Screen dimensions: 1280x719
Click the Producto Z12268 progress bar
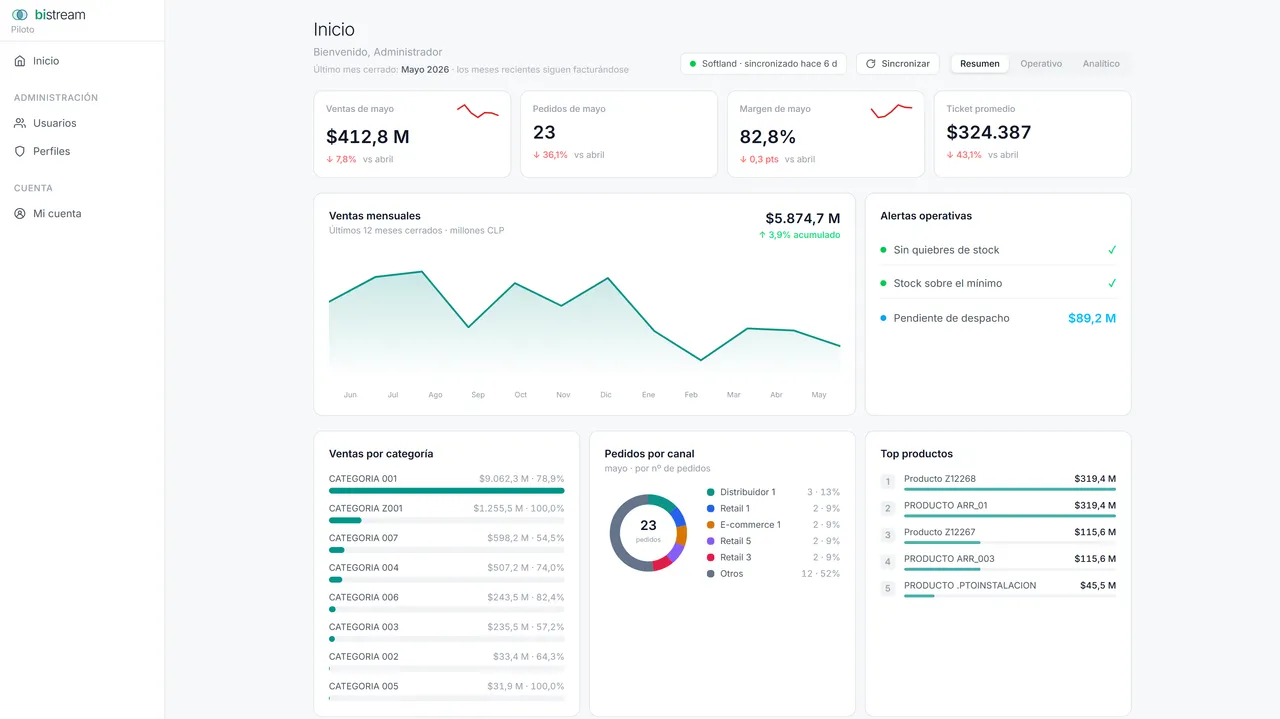[1010, 489]
